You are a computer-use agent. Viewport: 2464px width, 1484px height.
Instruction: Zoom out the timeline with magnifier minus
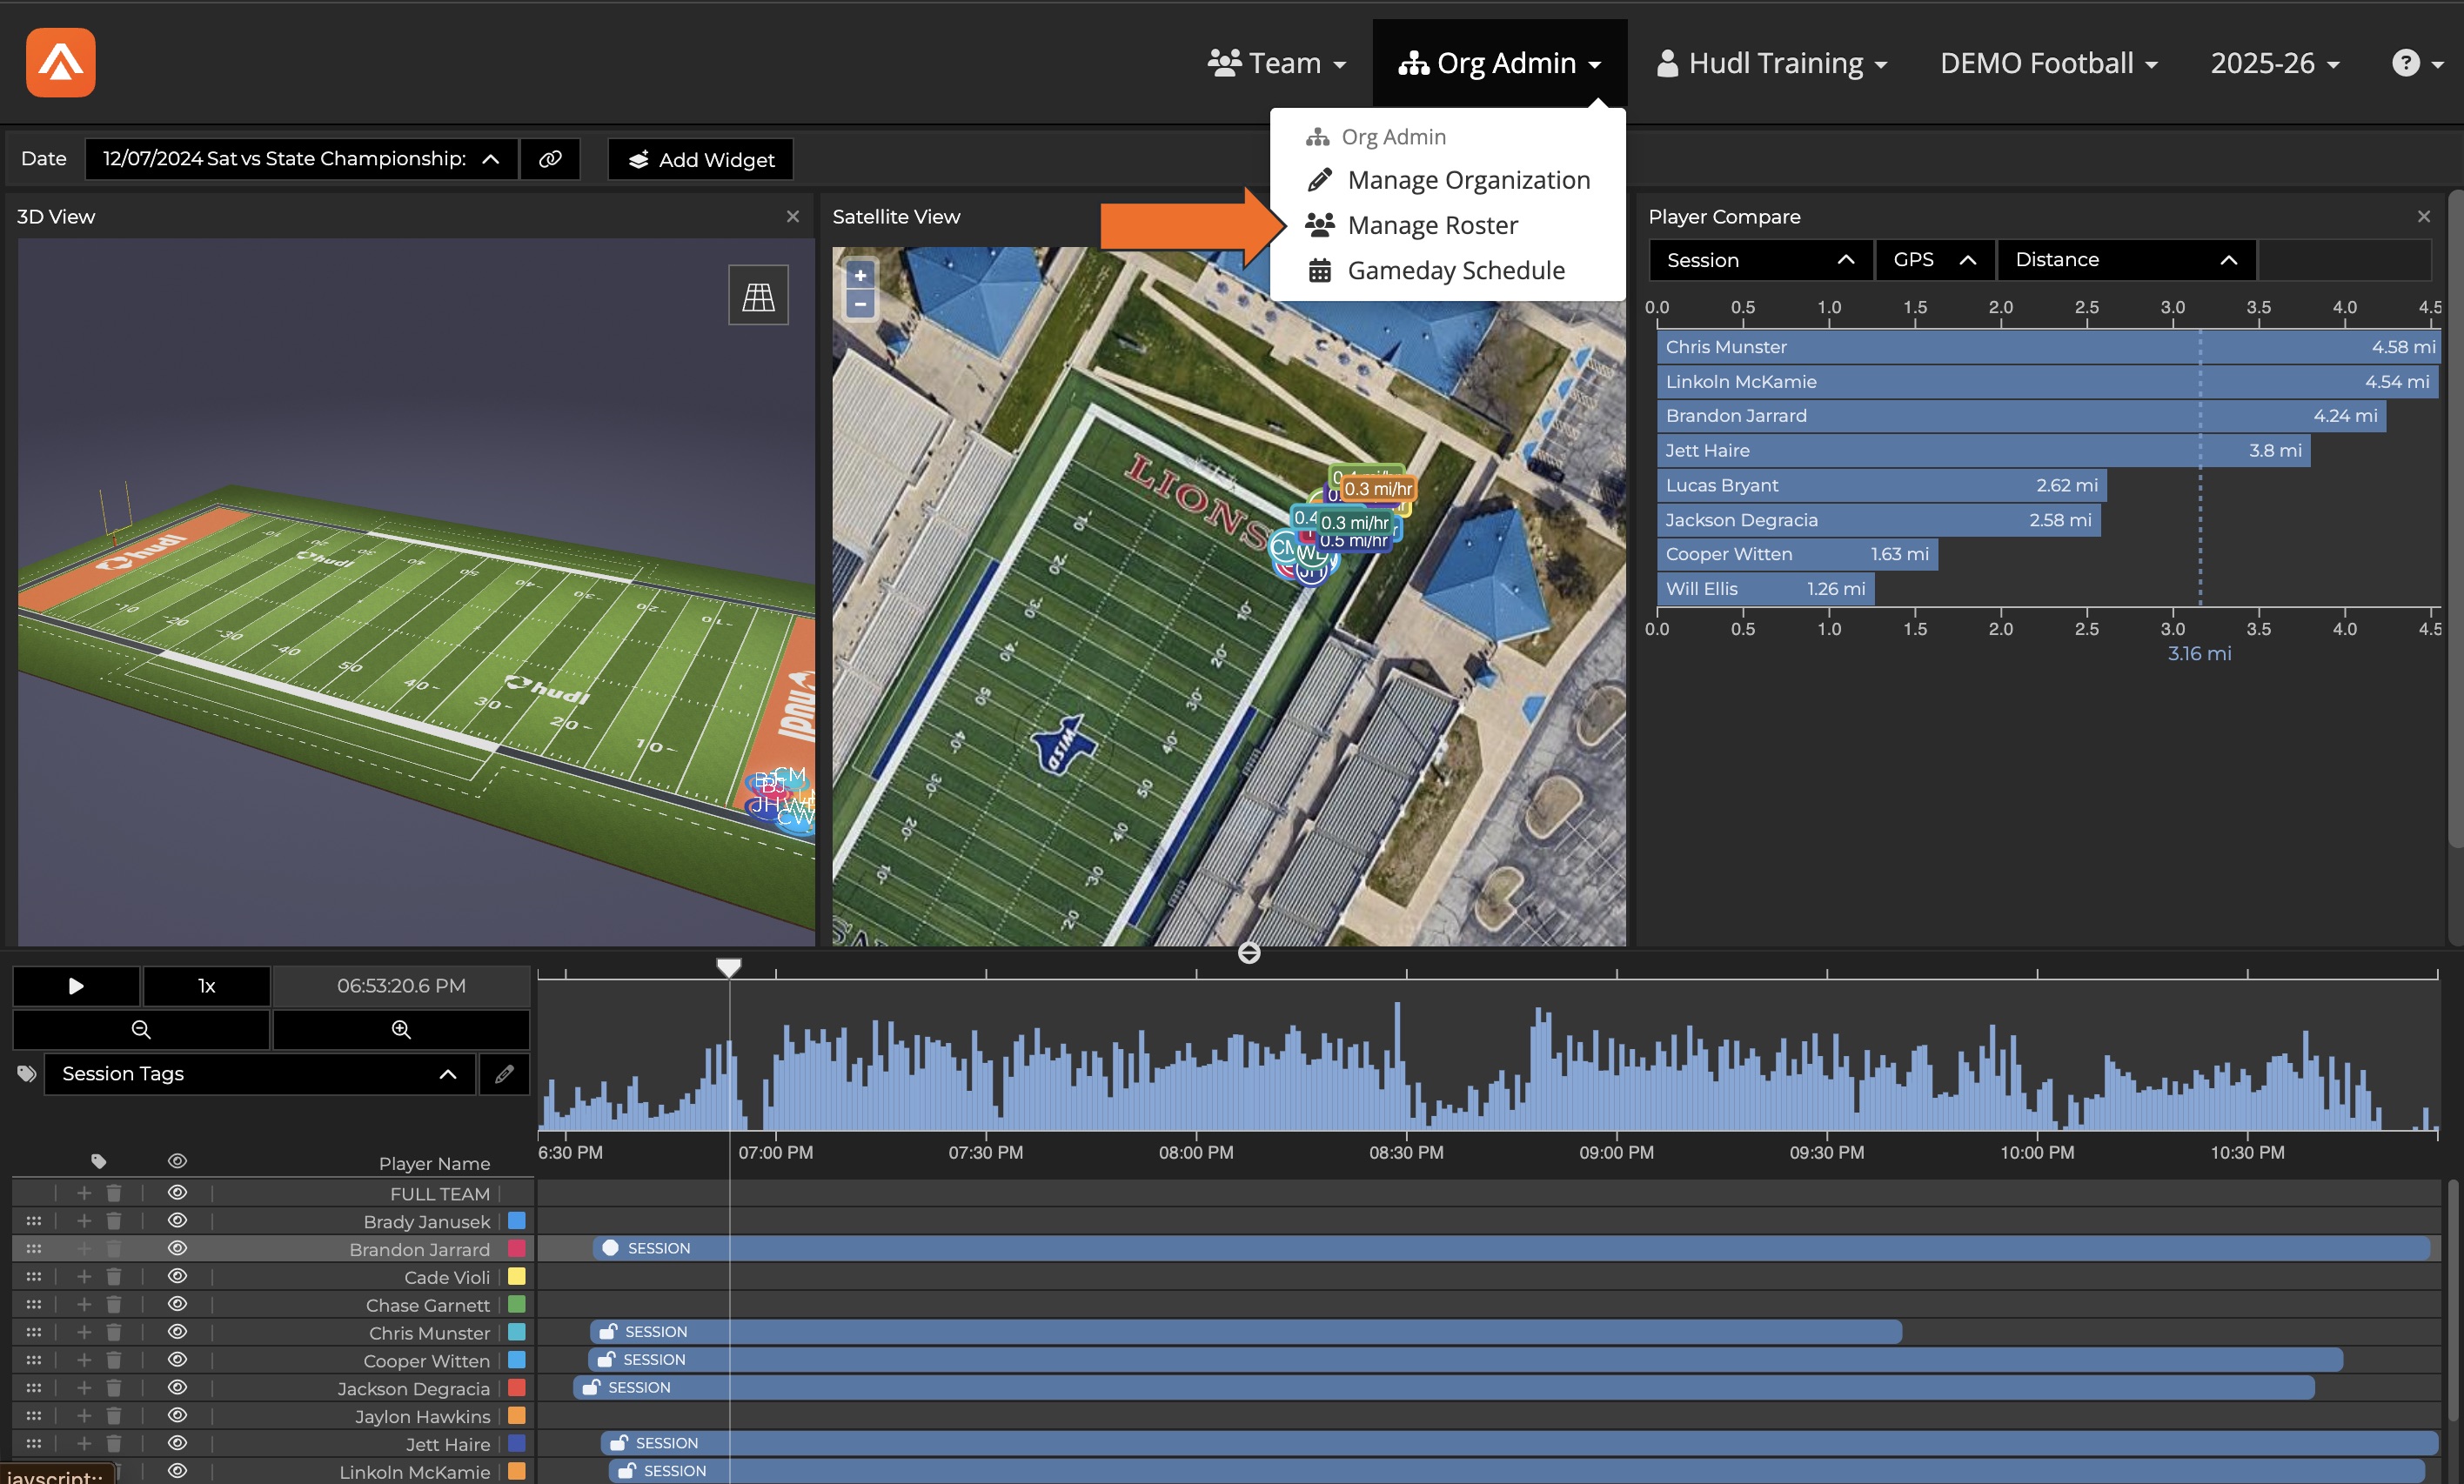pyautogui.click(x=141, y=1029)
